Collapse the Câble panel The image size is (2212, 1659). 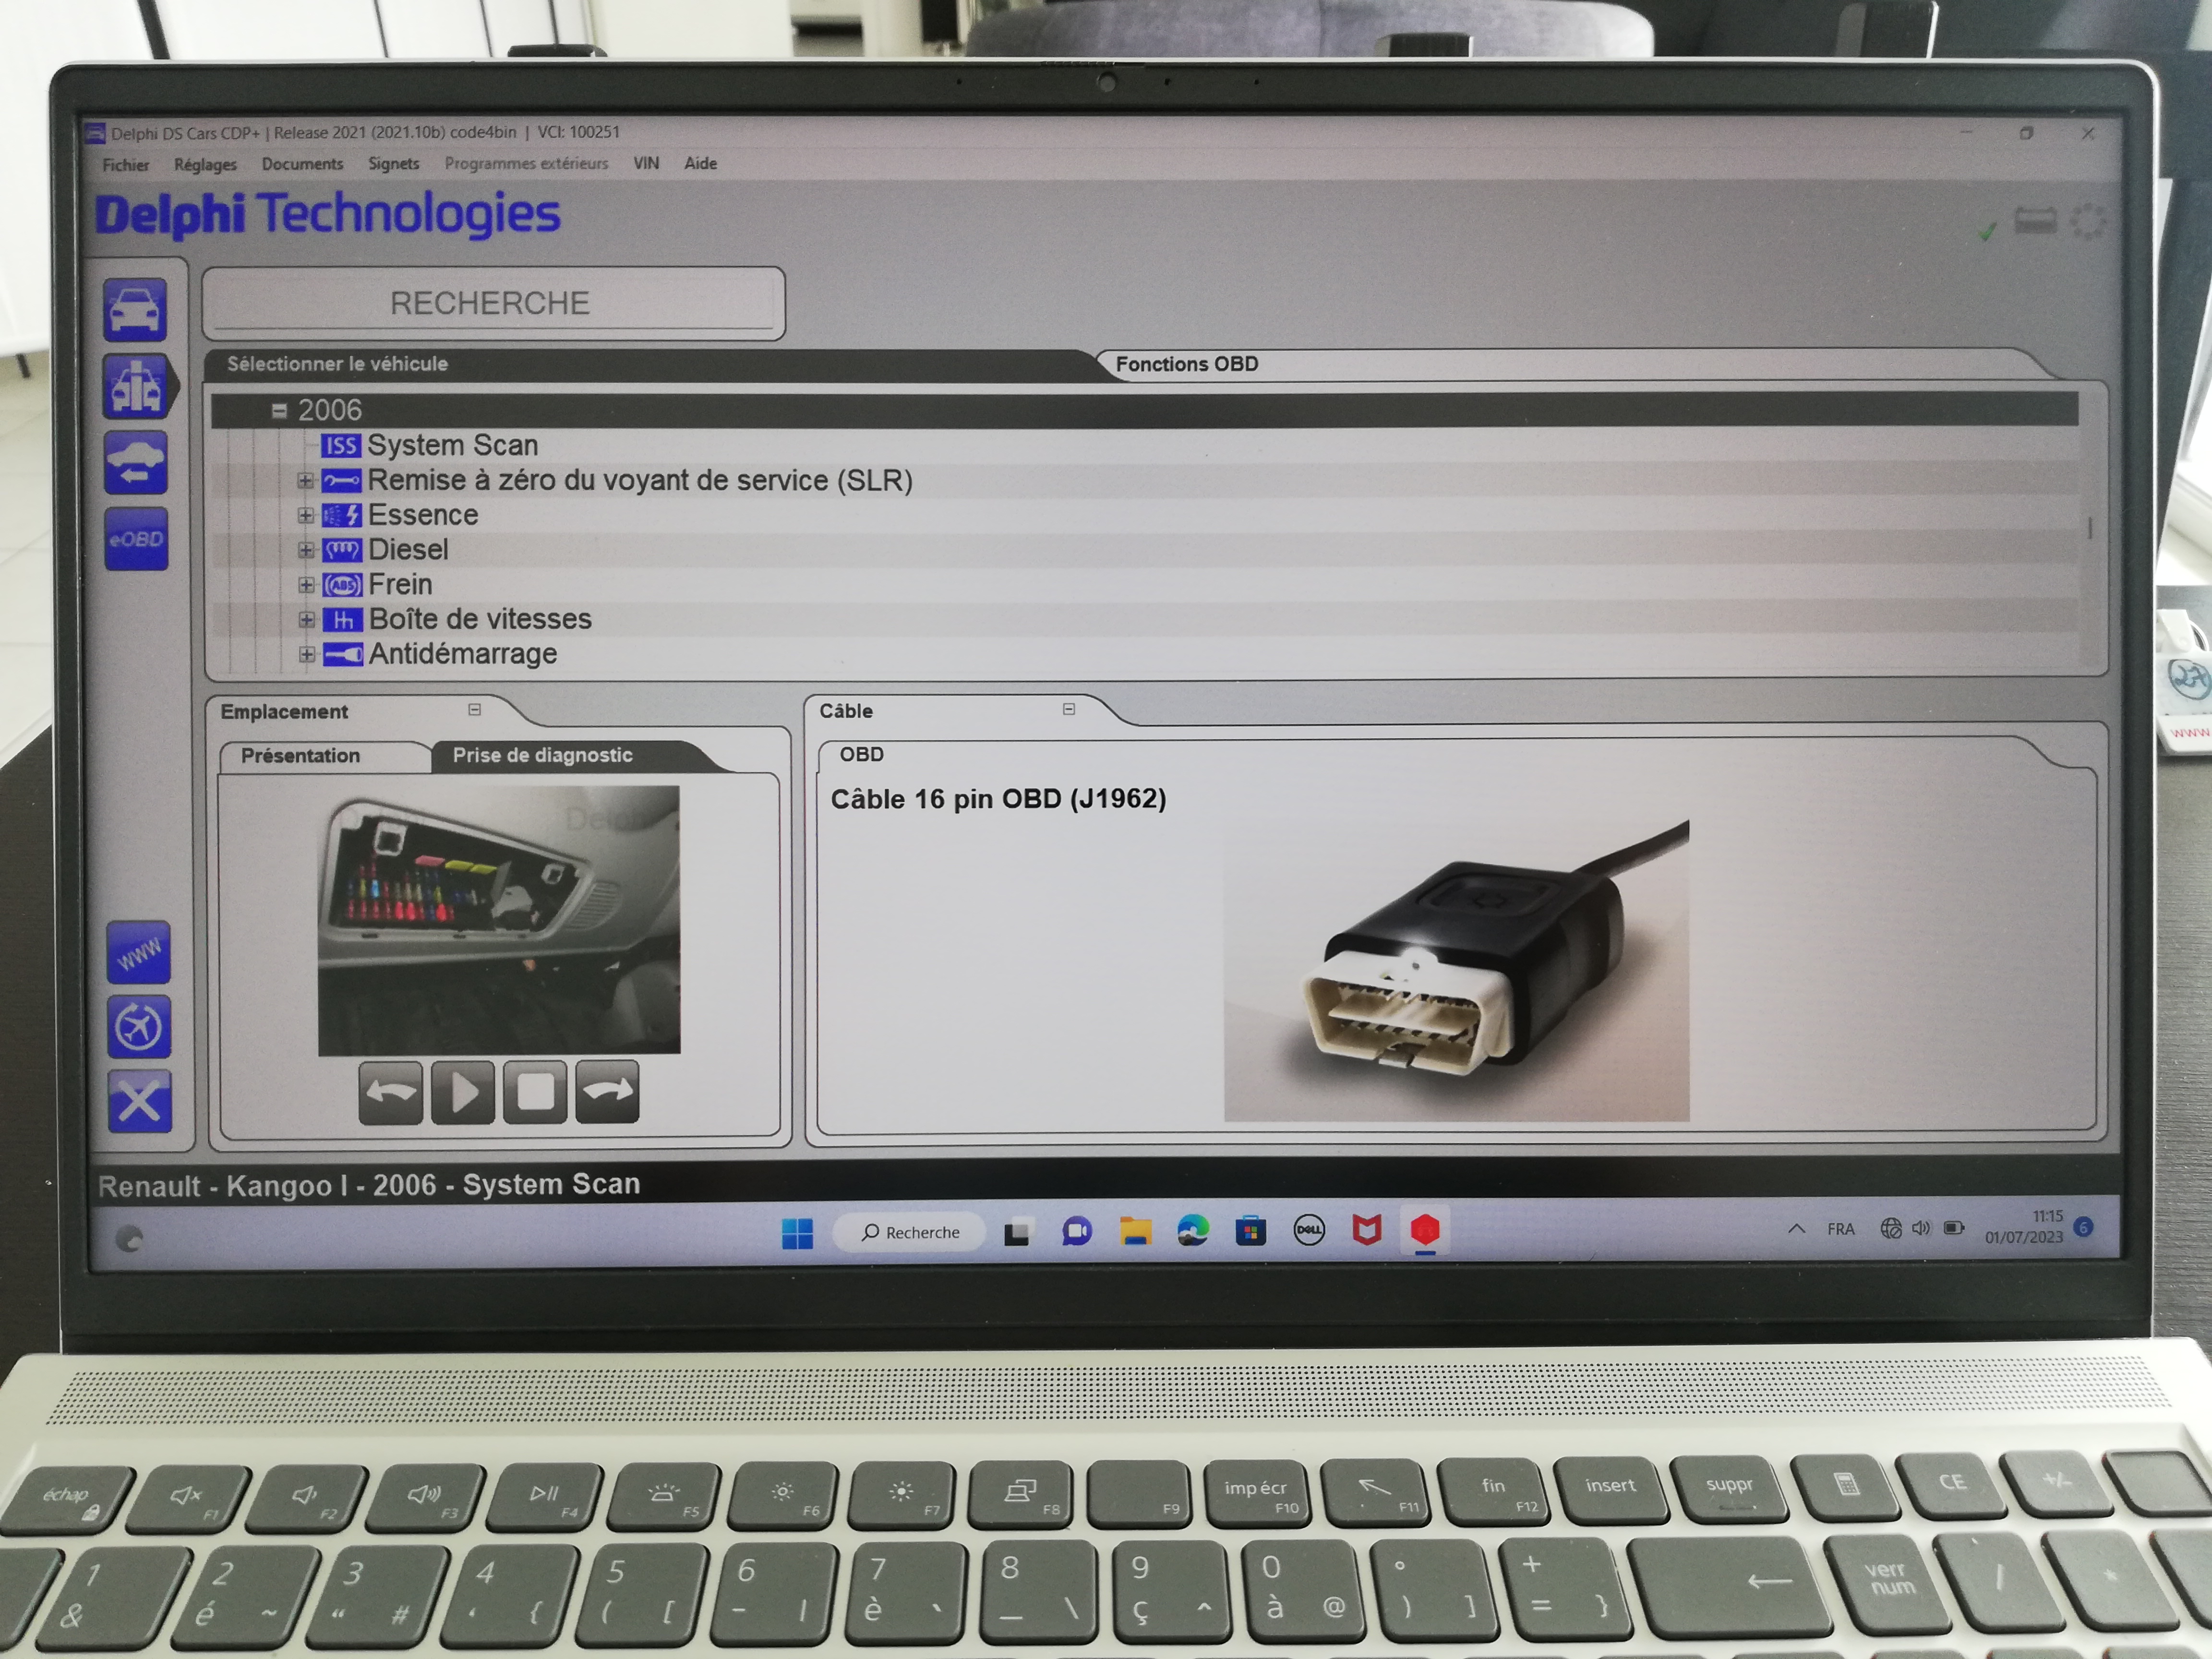click(x=1069, y=709)
